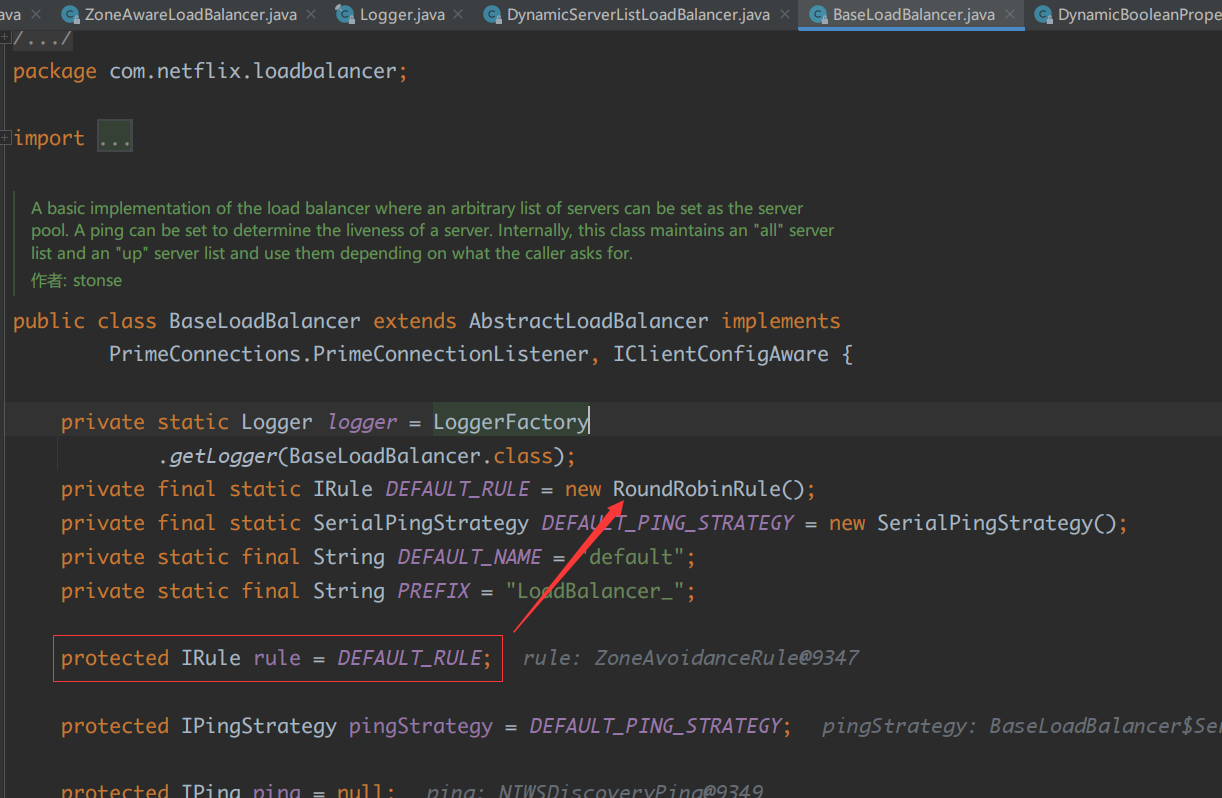Click DynamicServerListLoadBalancer.java class file icon
The height and width of the screenshot is (798, 1222).
pos(492,14)
